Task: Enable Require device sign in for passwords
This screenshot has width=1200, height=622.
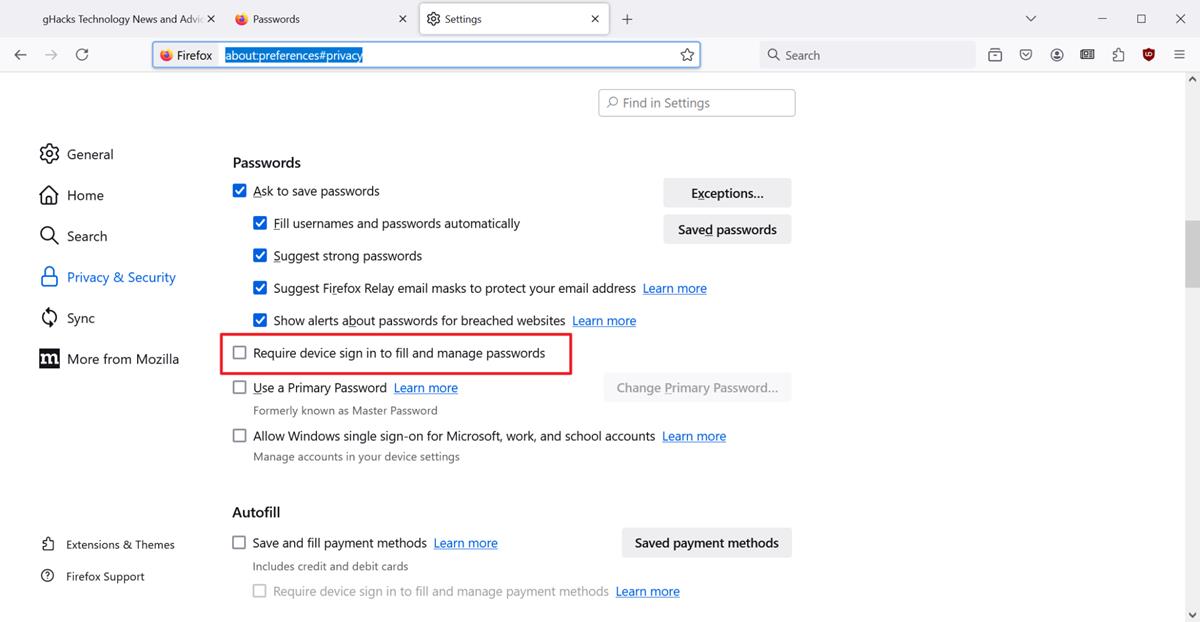Action: pyautogui.click(x=240, y=352)
